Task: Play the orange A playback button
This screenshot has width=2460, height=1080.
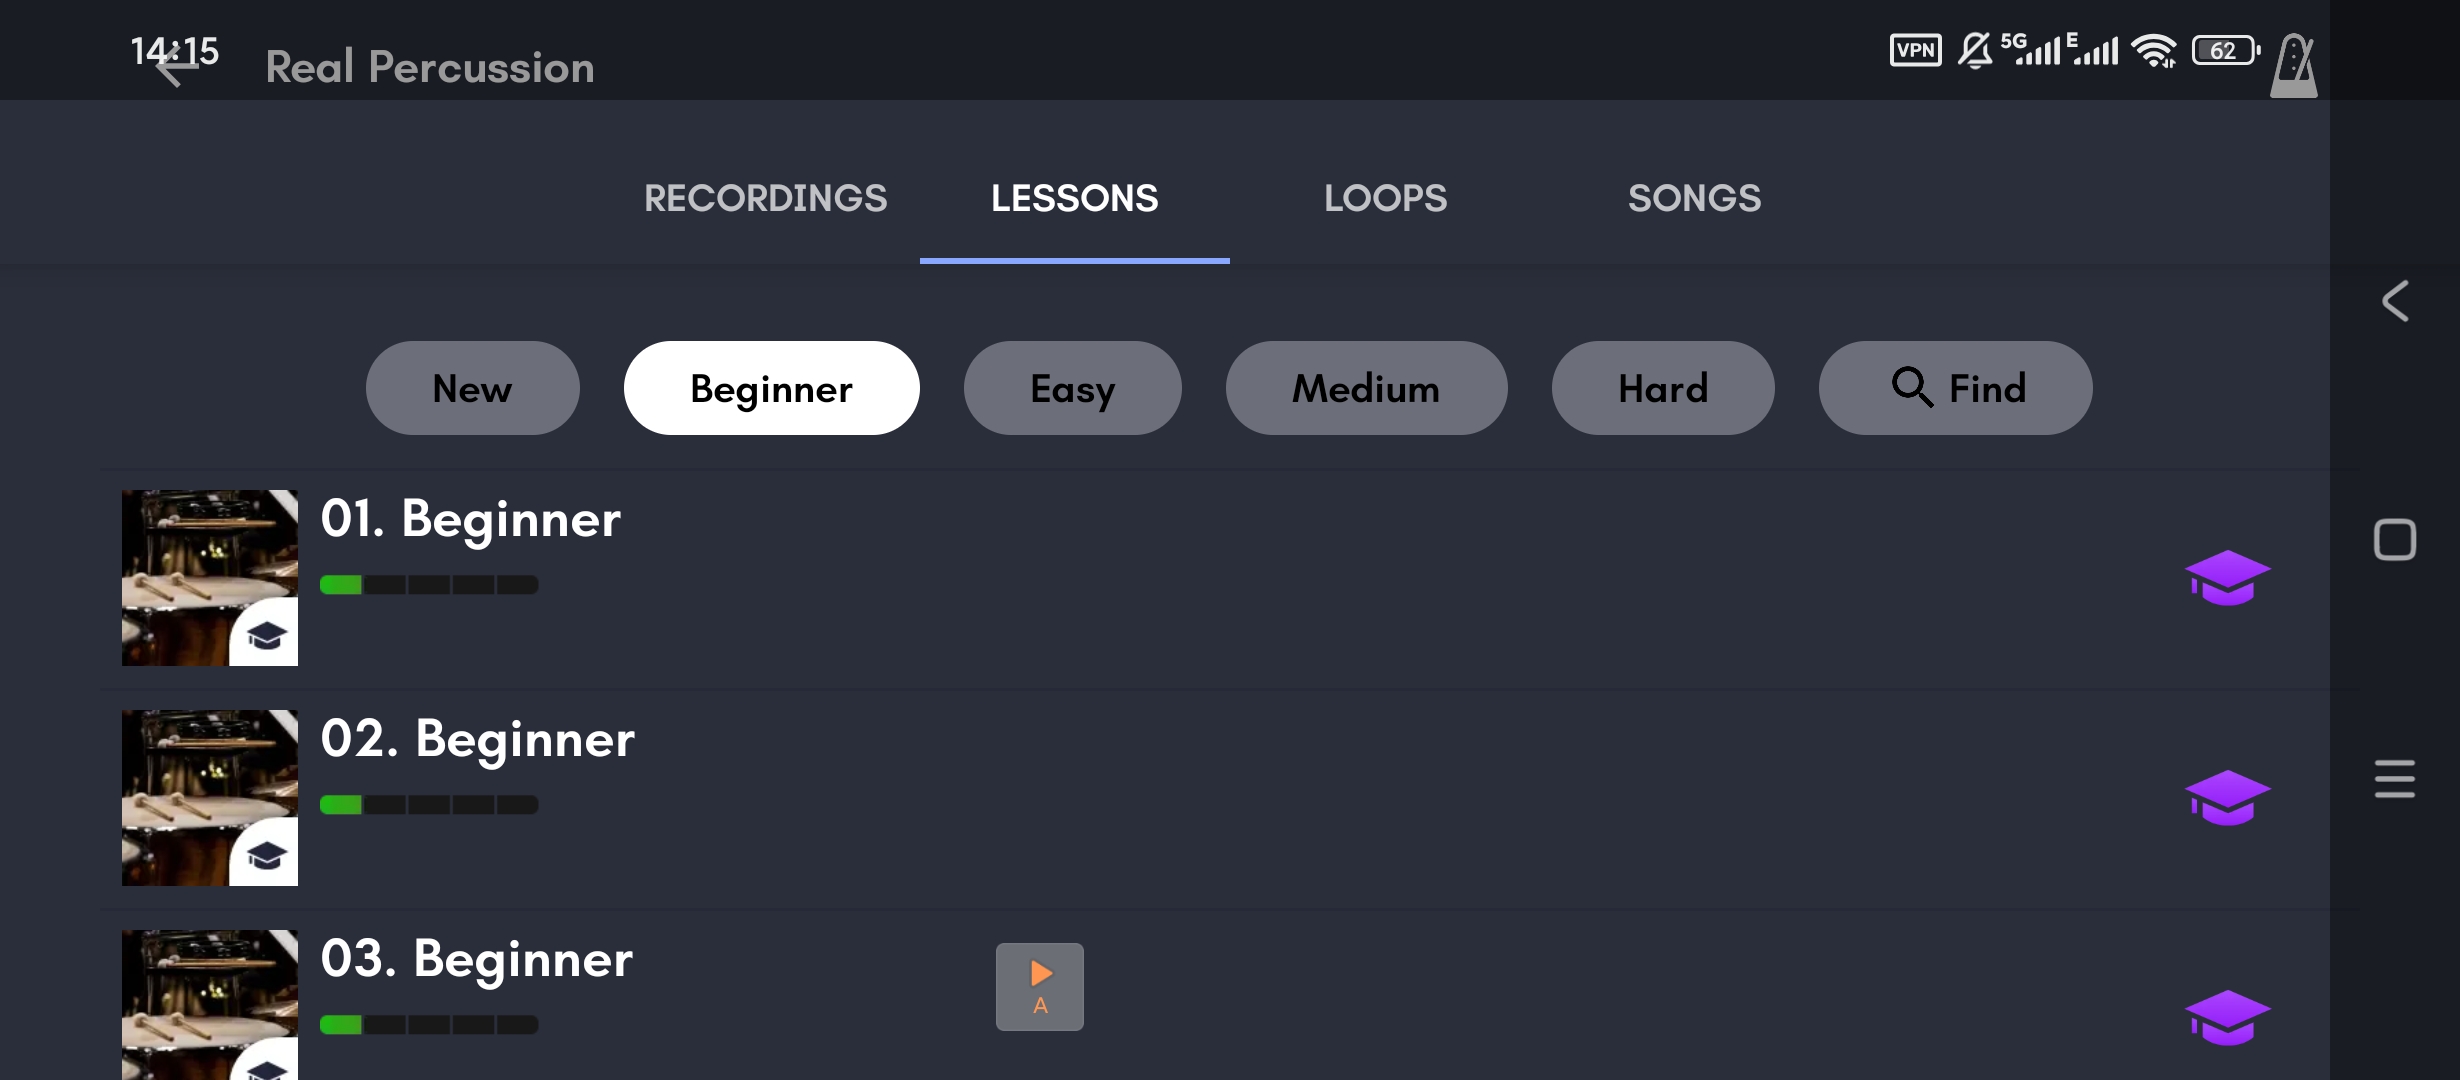Action: (1040, 987)
